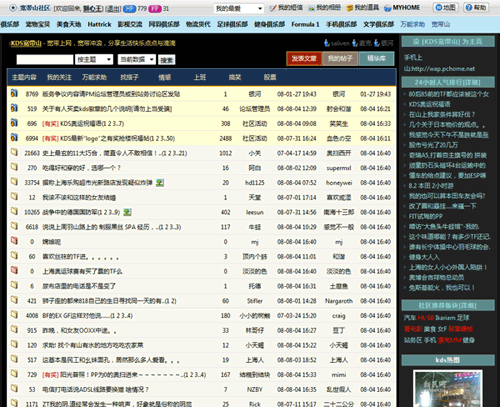Click the 退出 logout link
Viewport: 500px width, 407px height.
[x=113, y=9]
